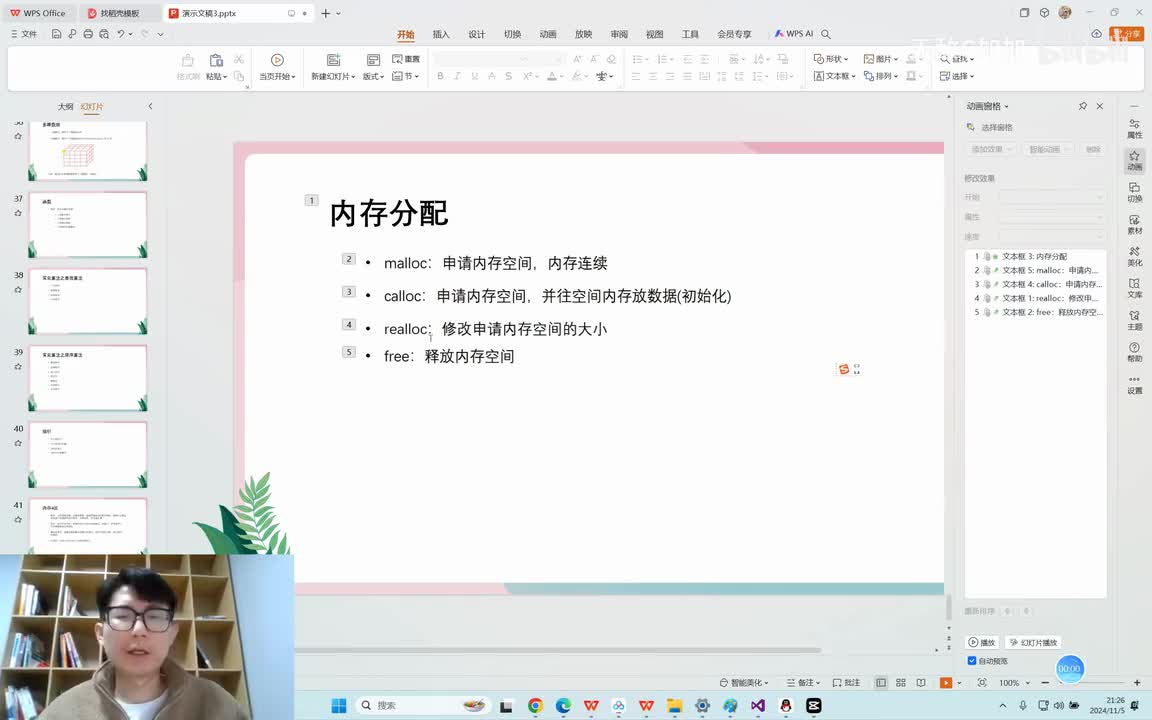The height and width of the screenshot is (720, 1152).
Task: Select the slide 39 thumbnail
Action: click(87, 378)
